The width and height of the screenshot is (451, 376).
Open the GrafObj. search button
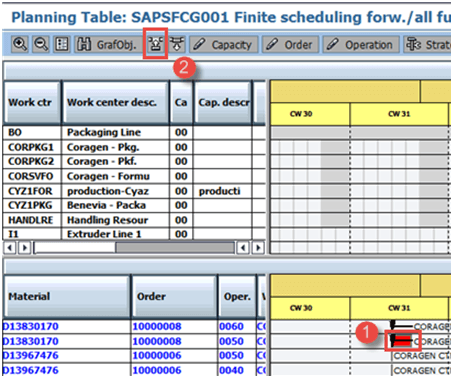tap(108, 44)
